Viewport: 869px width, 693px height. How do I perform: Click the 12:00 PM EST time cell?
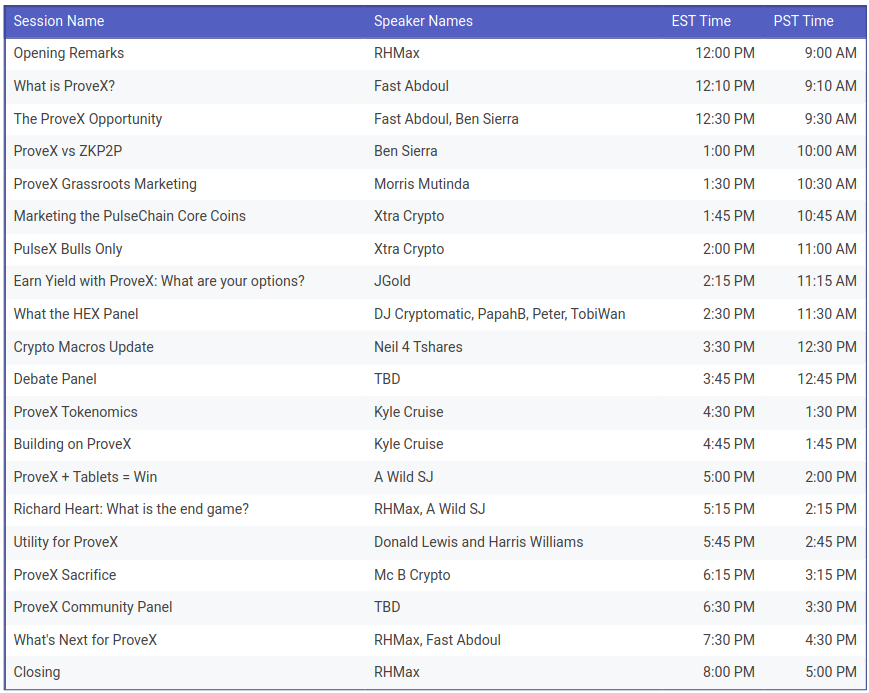(x=725, y=53)
